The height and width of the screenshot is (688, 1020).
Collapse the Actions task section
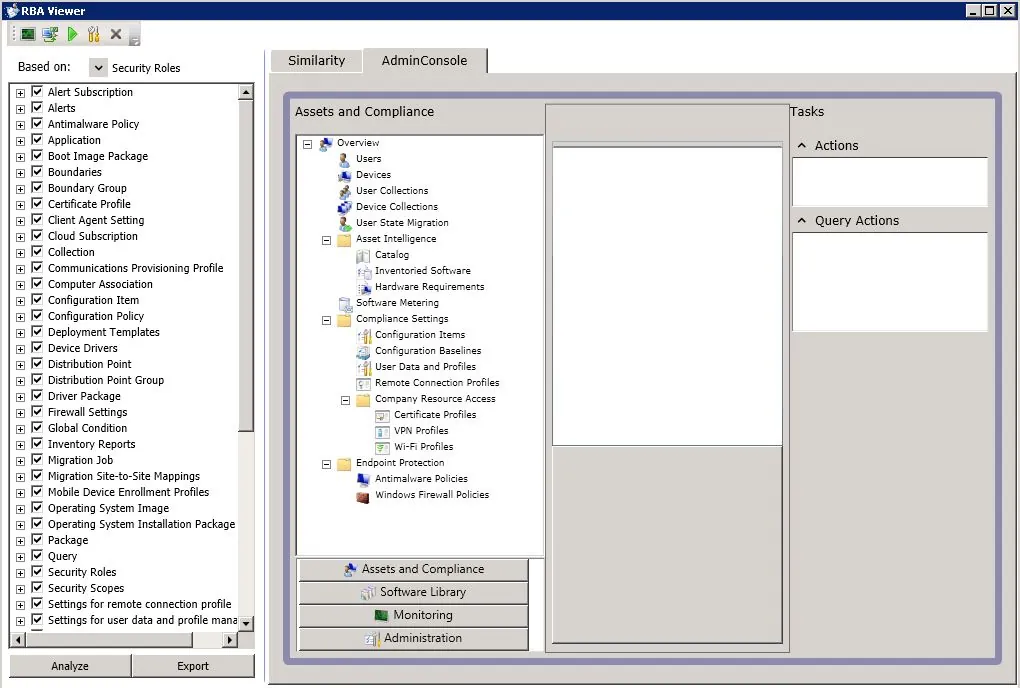(x=802, y=146)
